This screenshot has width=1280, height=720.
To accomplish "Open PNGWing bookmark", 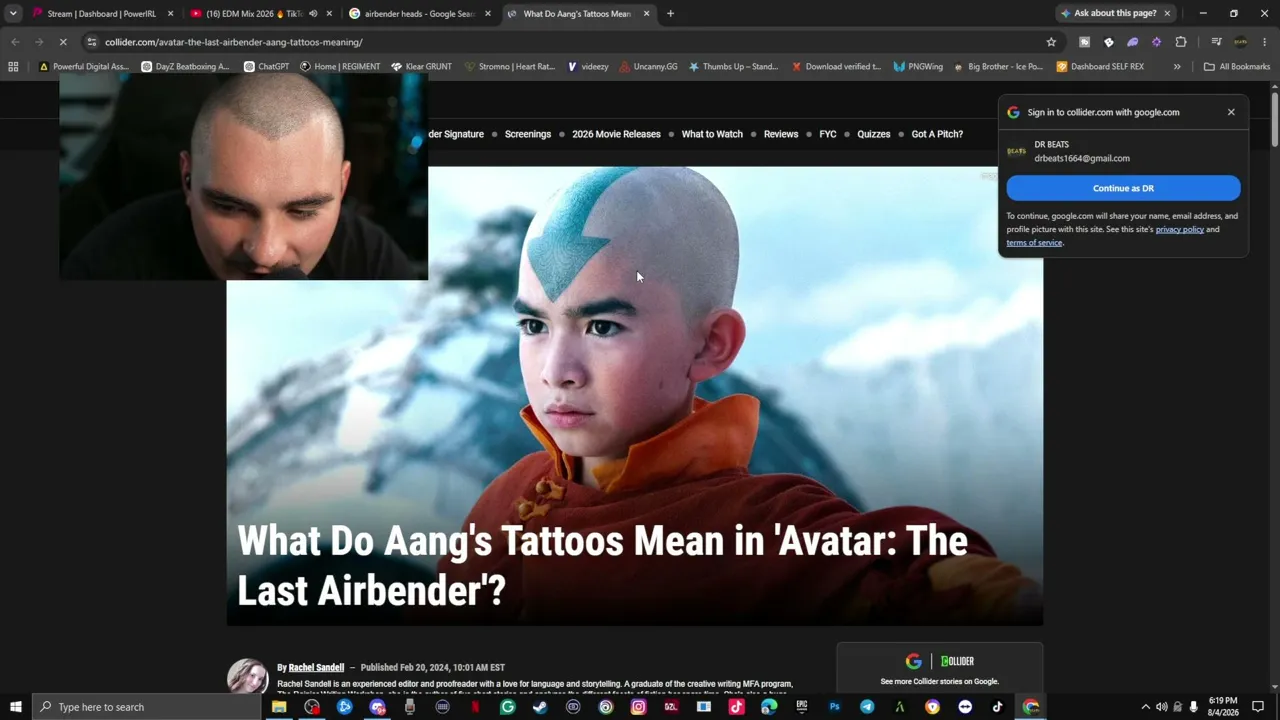I will click(x=918, y=67).
